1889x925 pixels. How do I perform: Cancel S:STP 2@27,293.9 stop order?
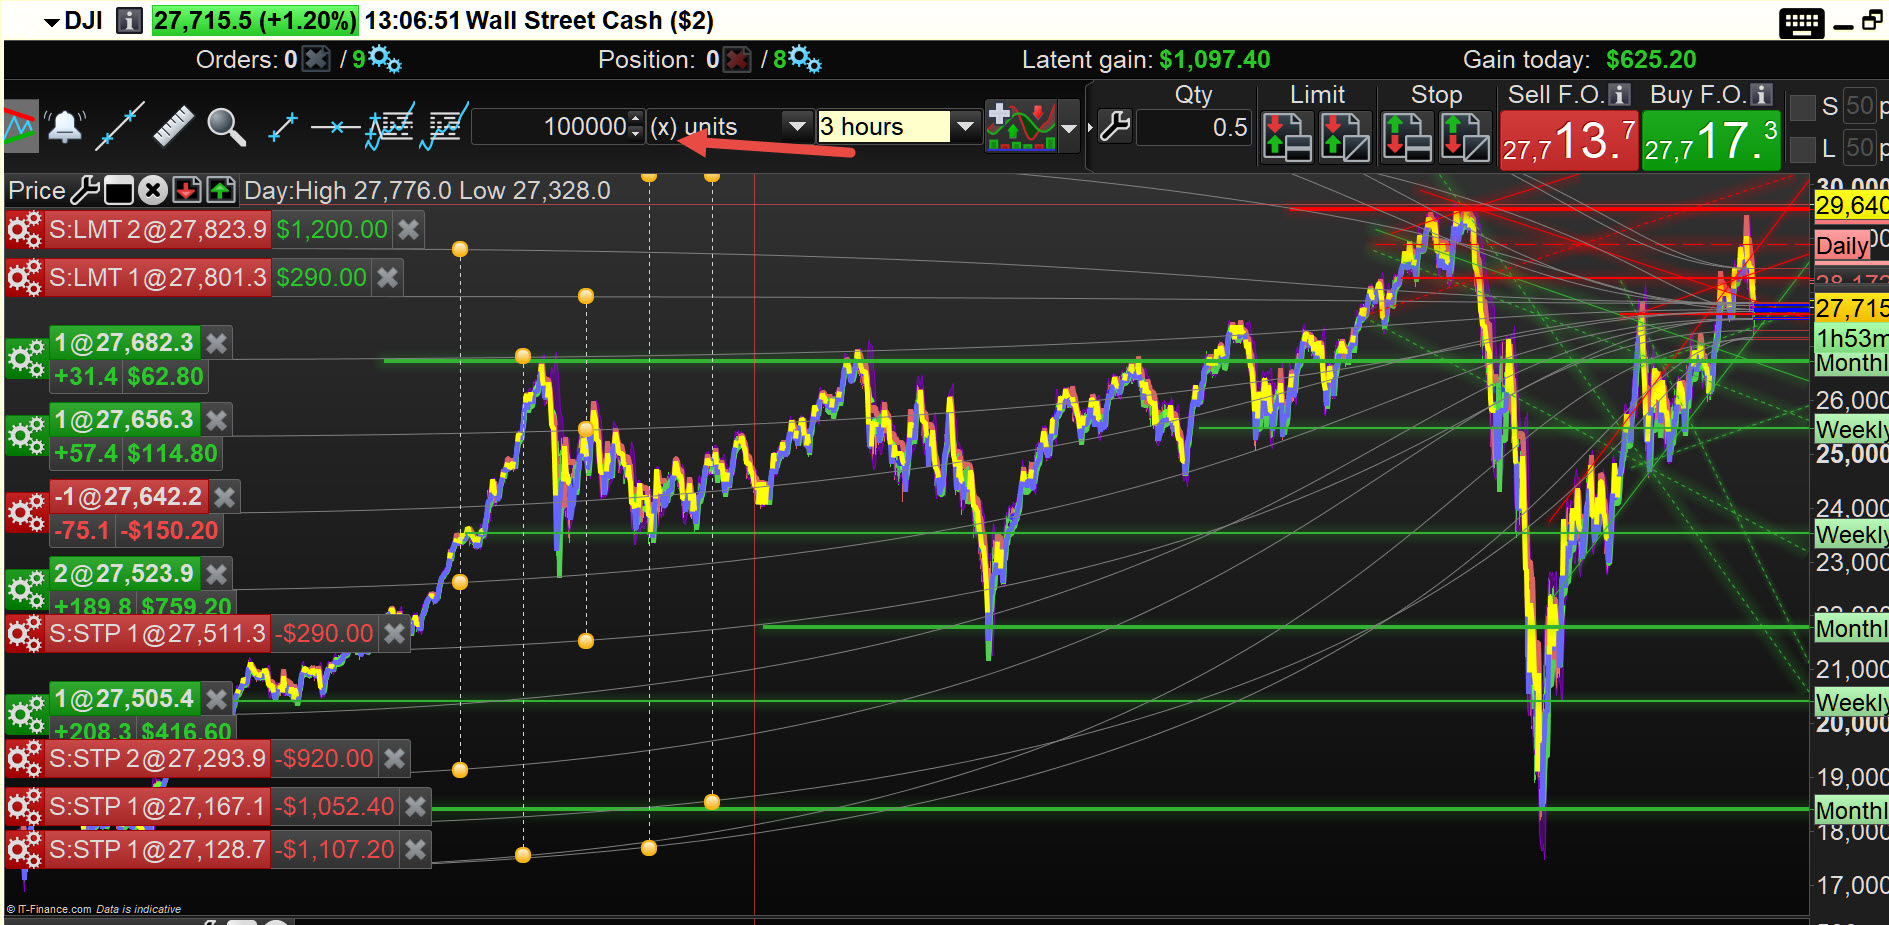coord(395,758)
